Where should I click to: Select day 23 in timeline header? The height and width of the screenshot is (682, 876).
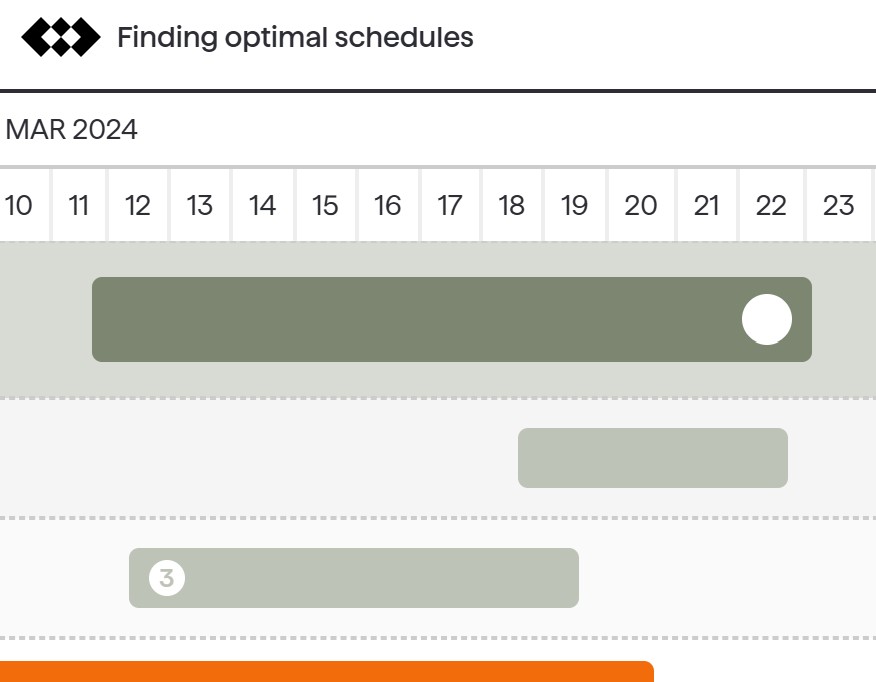pos(839,205)
